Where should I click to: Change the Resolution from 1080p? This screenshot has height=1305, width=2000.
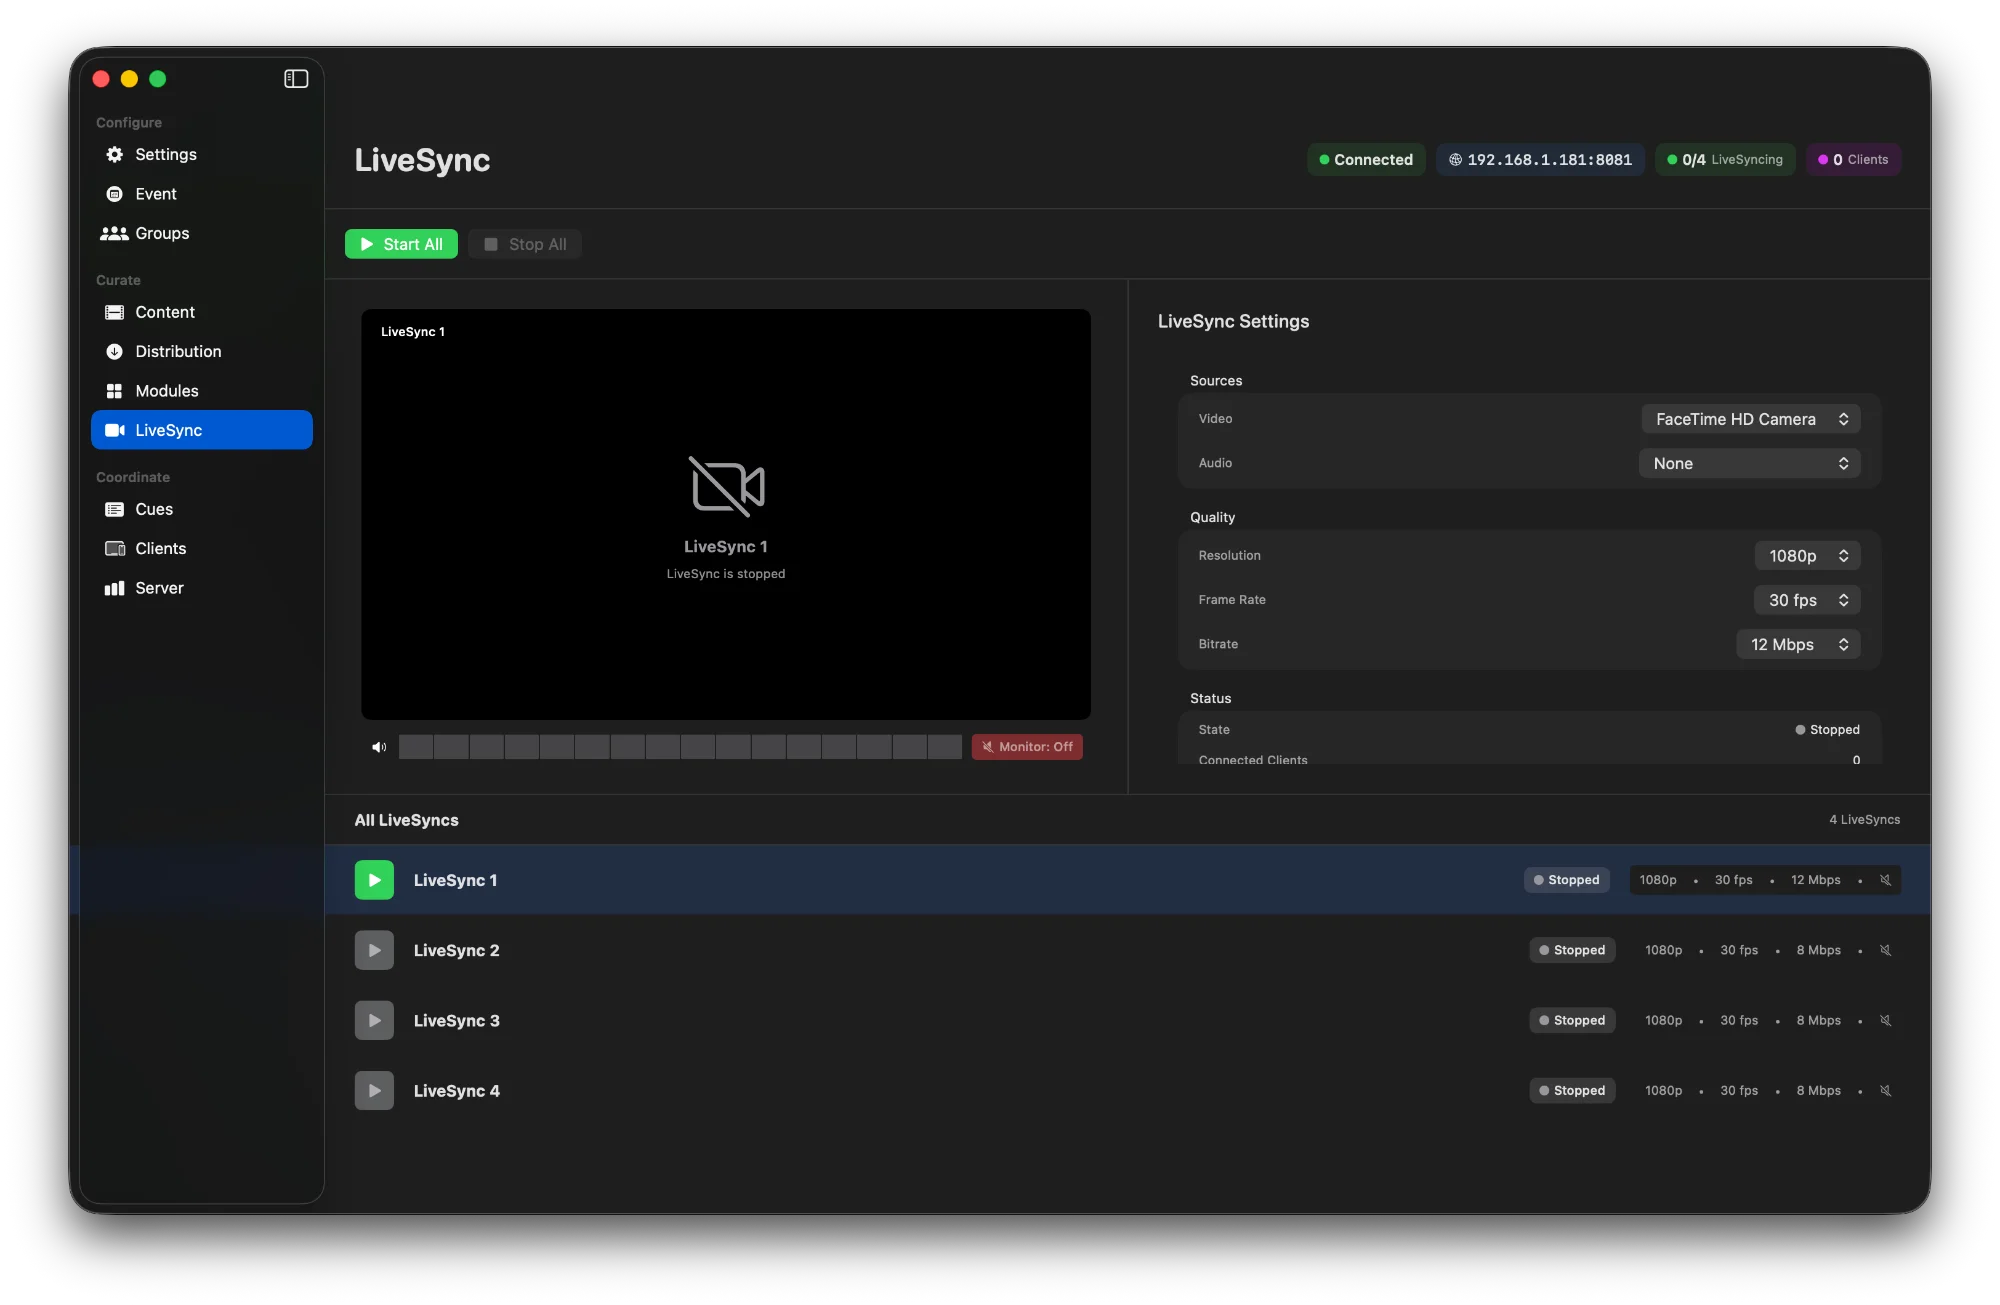[x=1806, y=555]
